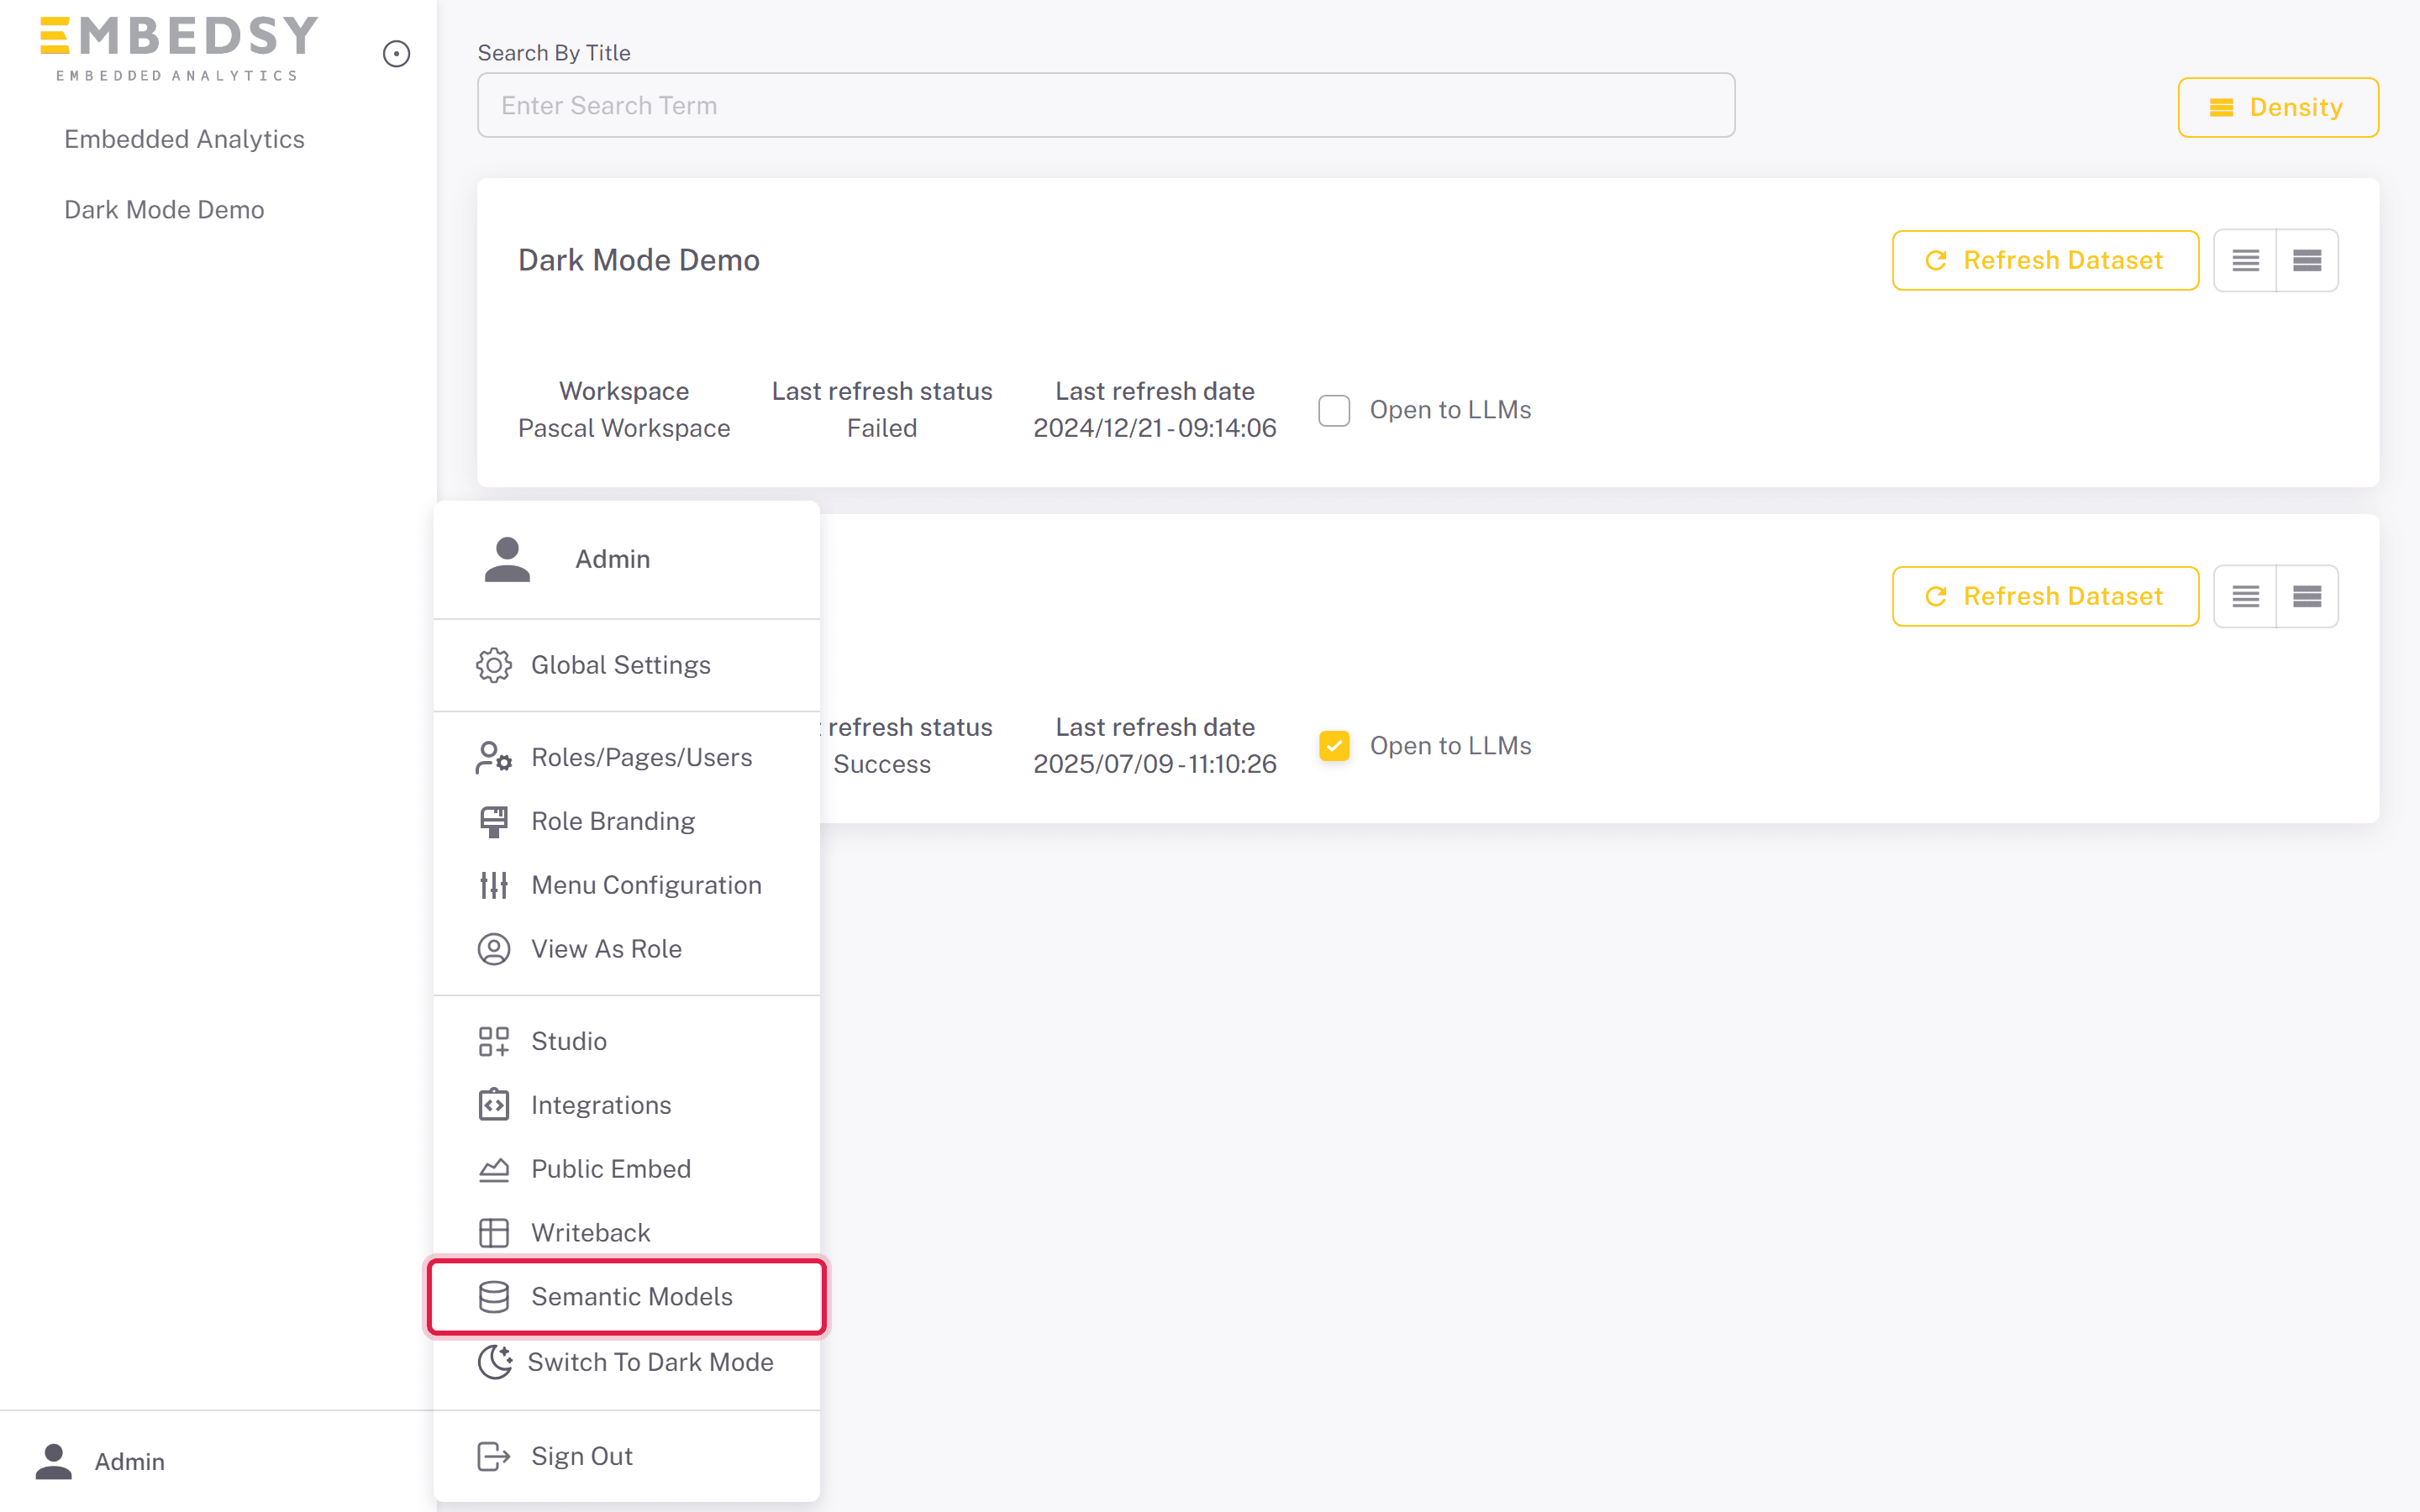
Task: Enable Open to LLMs for Dark Mode Demo
Action: (1334, 410)
